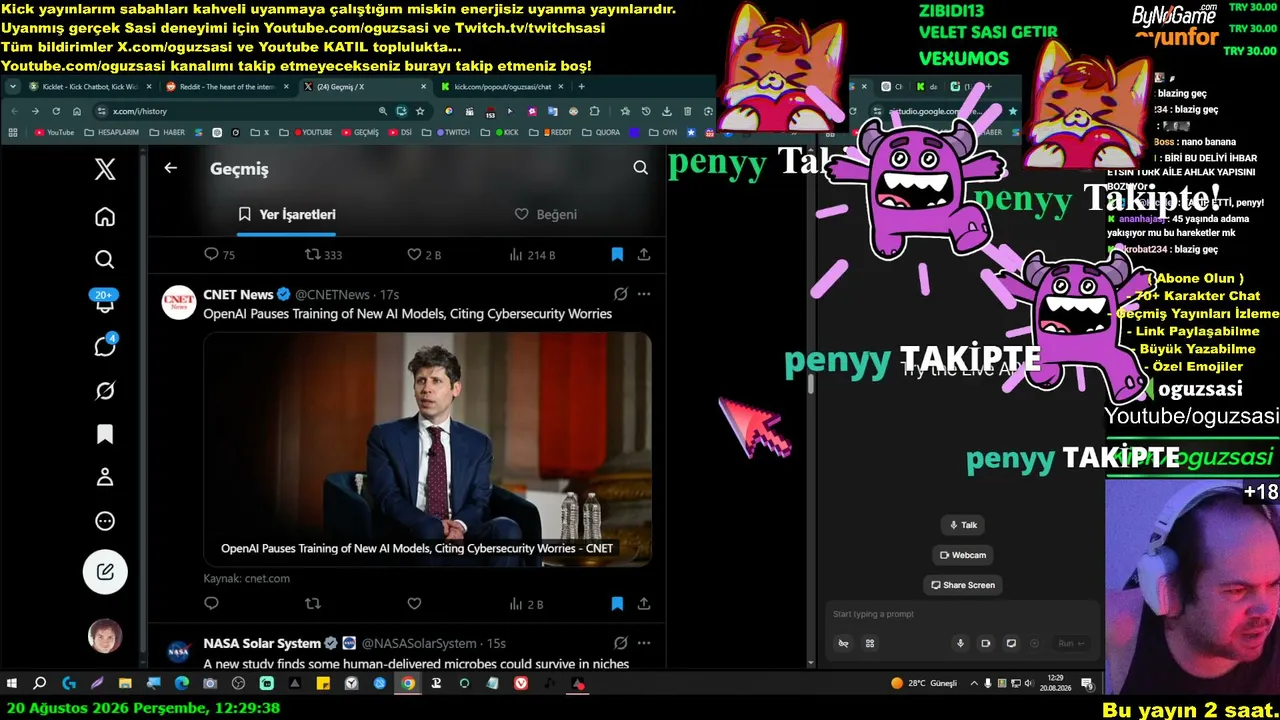Remove the bookmark from CNET News post
1280x720 pixels.
(x=617, y=604)
